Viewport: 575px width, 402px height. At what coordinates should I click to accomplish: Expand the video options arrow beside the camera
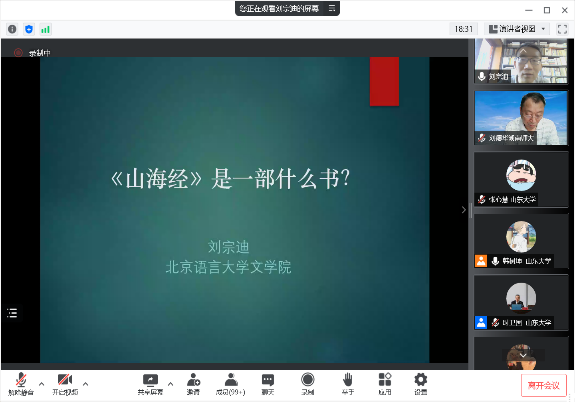[85, 384]
